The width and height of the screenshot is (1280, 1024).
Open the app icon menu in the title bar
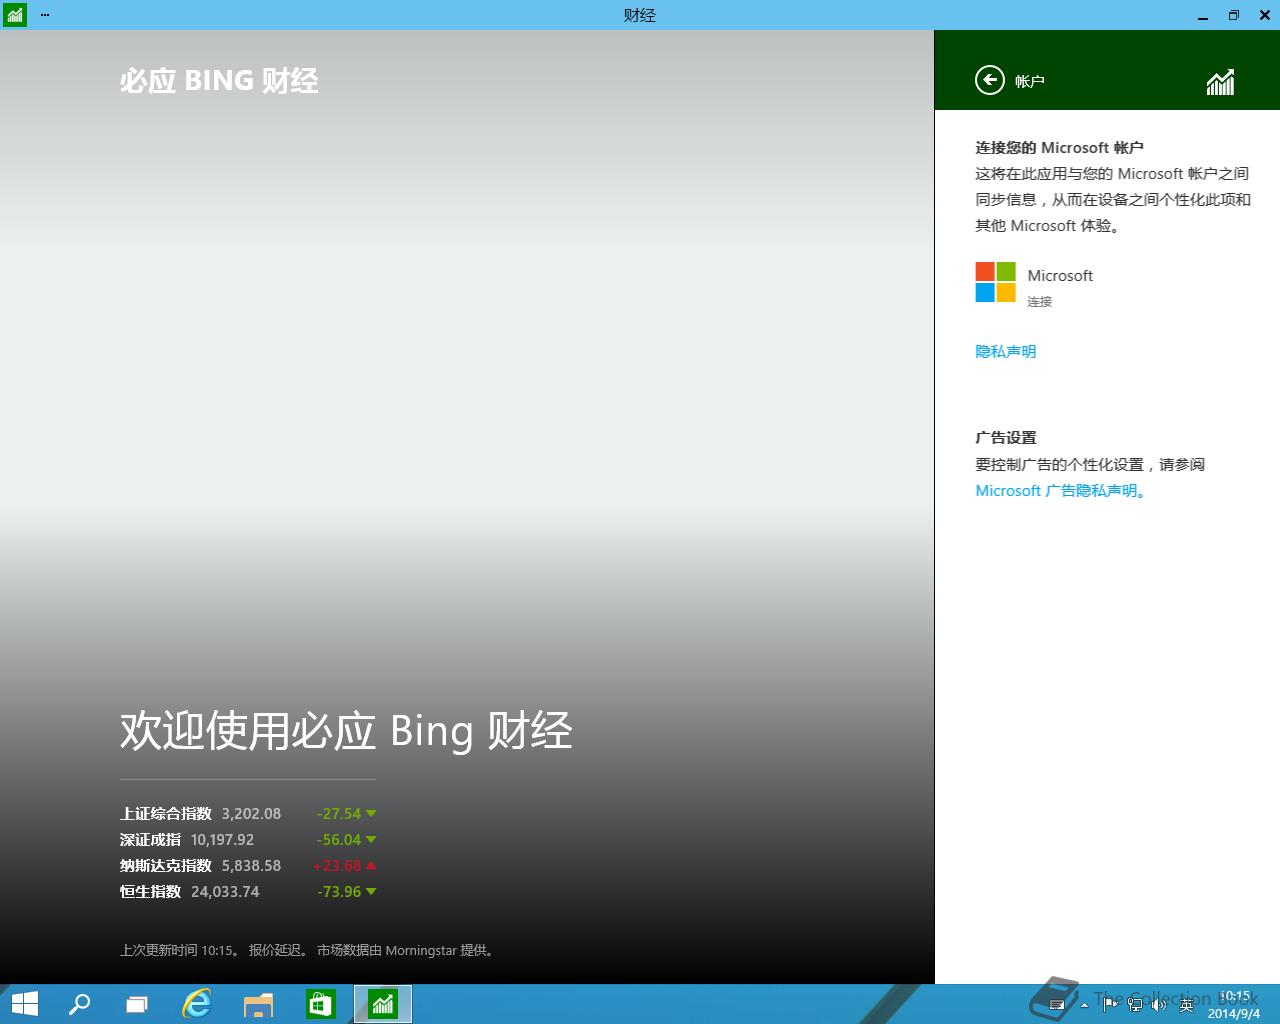coord(14,15)
